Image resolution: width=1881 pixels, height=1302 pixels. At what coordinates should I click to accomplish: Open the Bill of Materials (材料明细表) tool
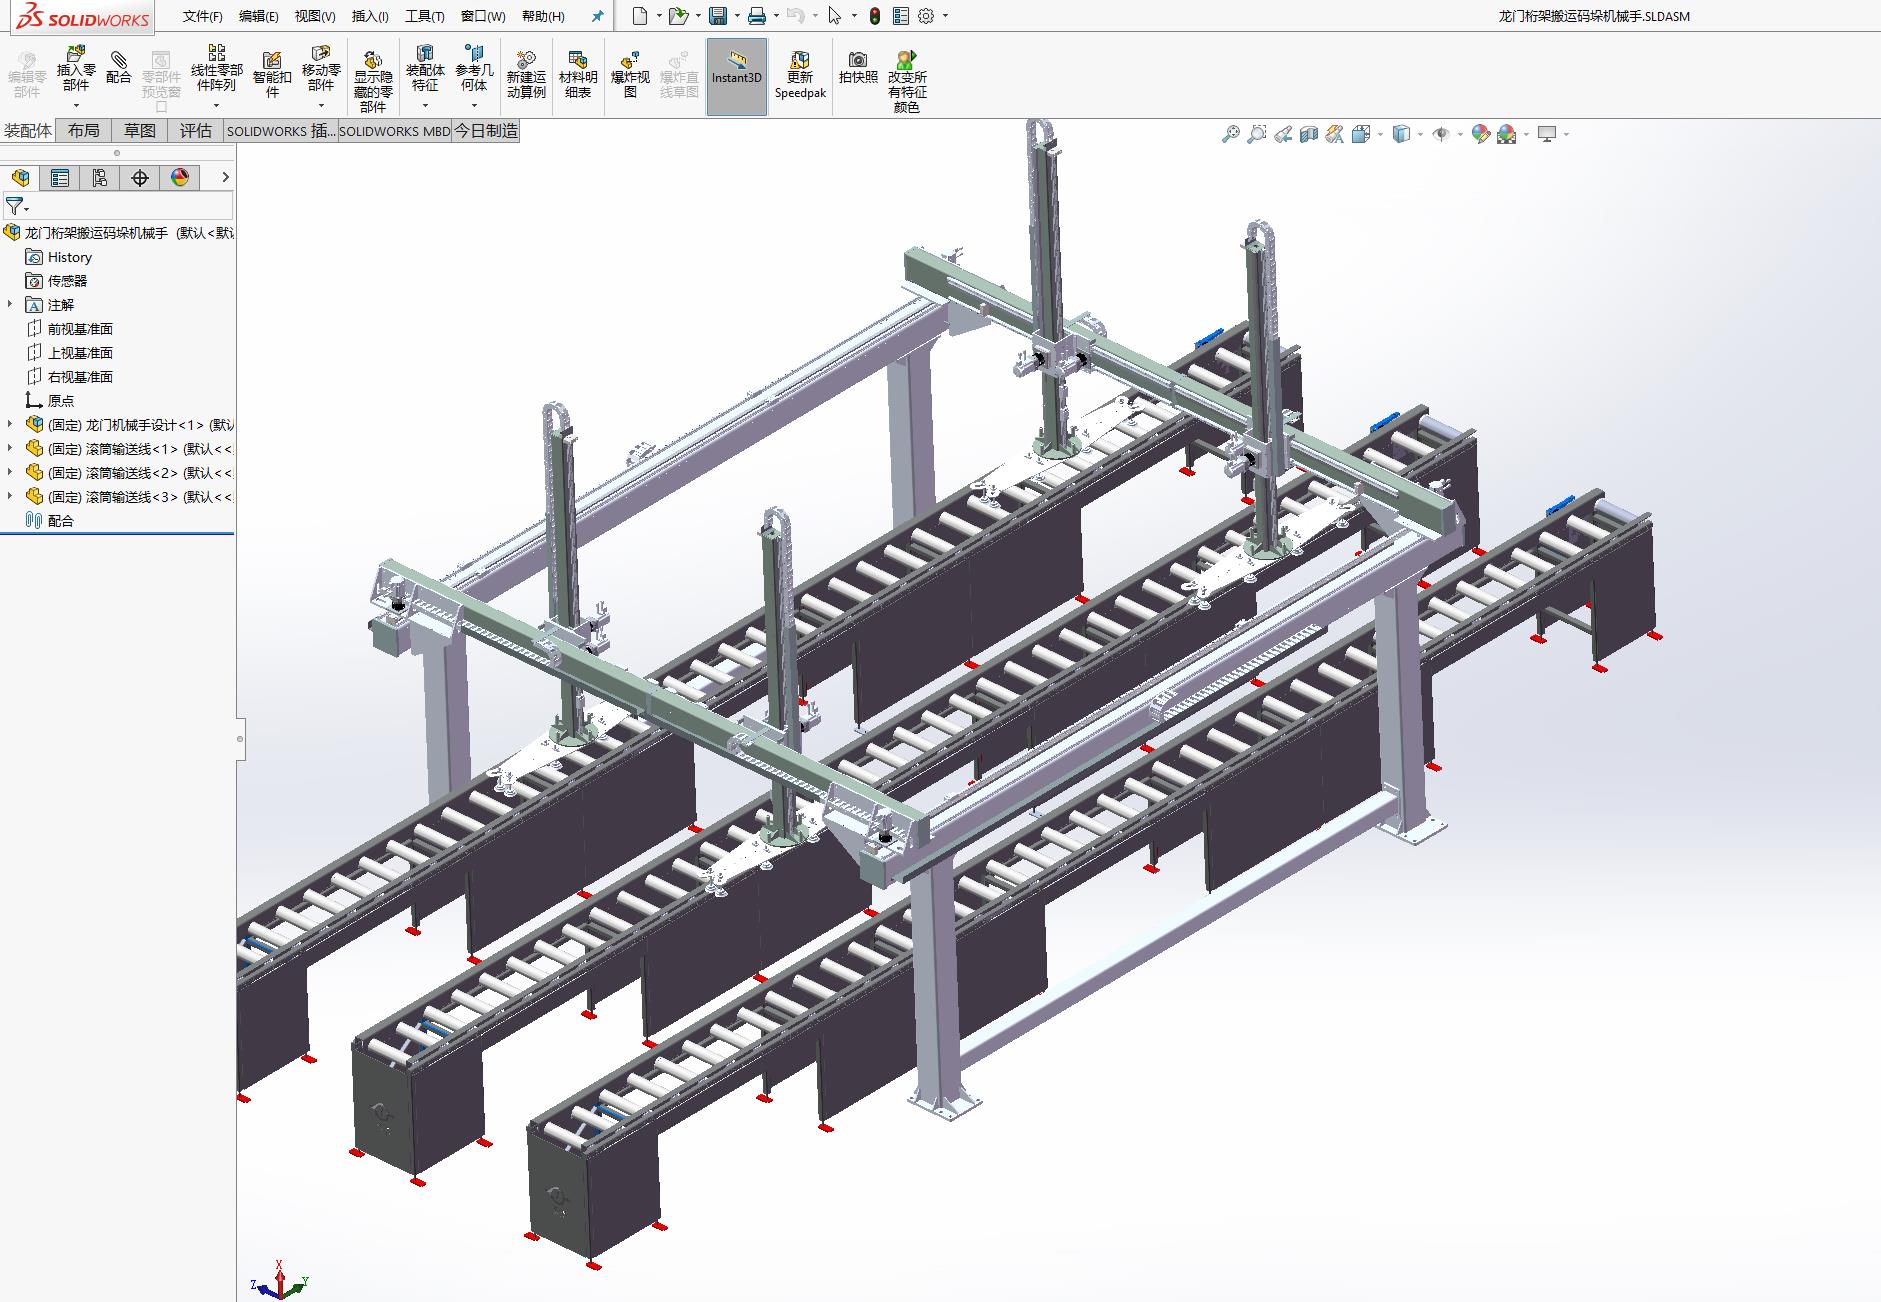(x=578, y=74)
